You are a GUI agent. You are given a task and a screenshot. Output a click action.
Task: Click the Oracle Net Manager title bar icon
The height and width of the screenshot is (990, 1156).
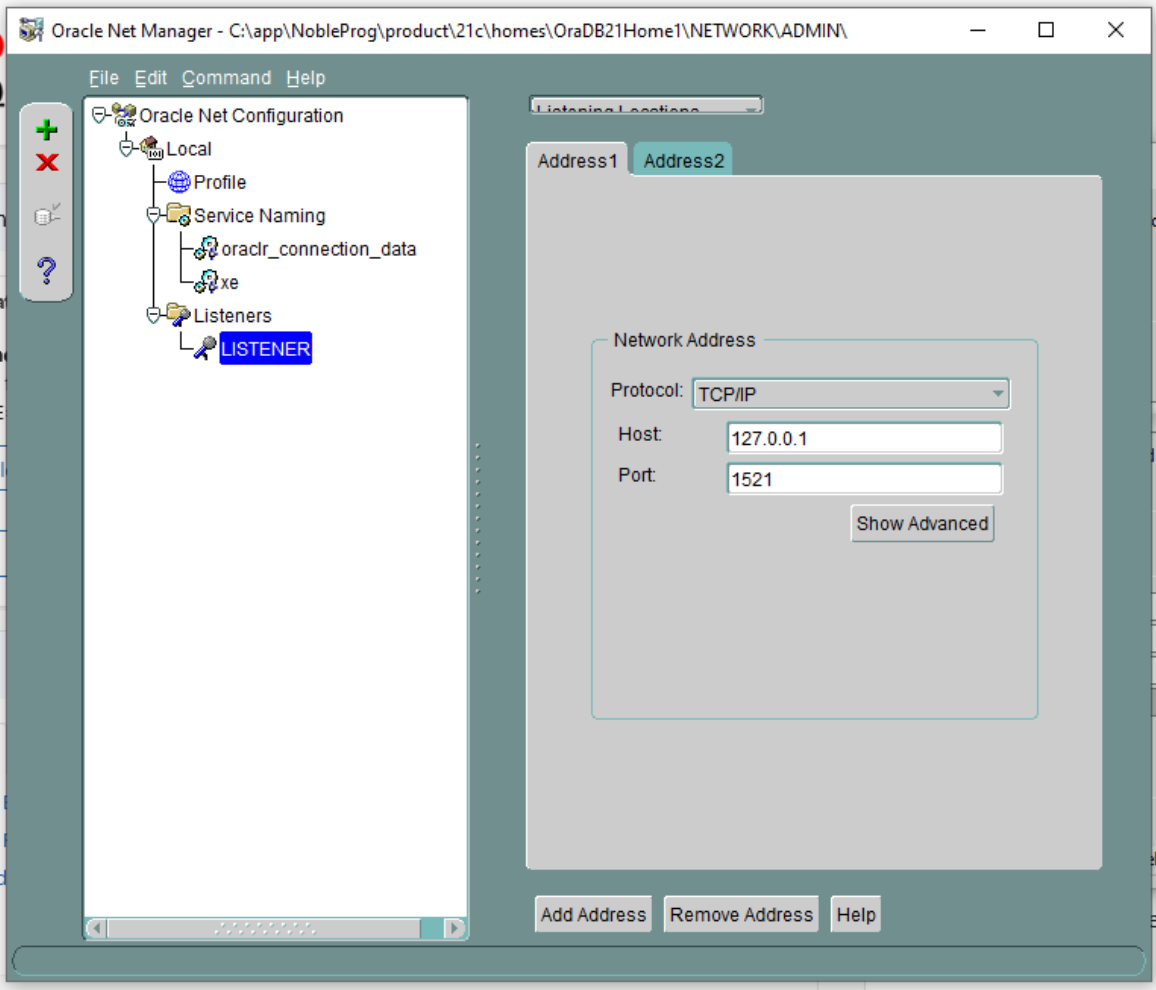coord(31,30)
